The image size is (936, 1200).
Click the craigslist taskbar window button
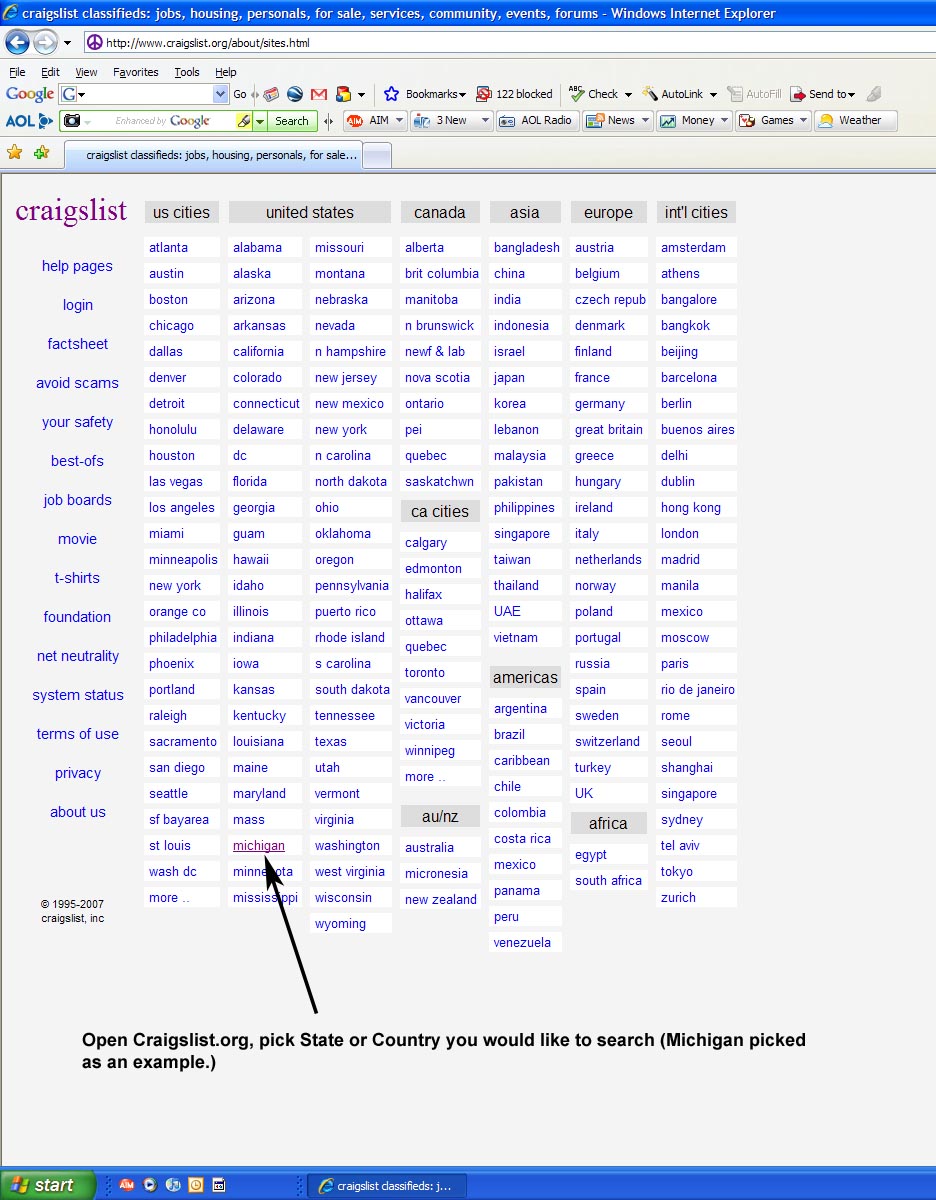pos(386,1186)
